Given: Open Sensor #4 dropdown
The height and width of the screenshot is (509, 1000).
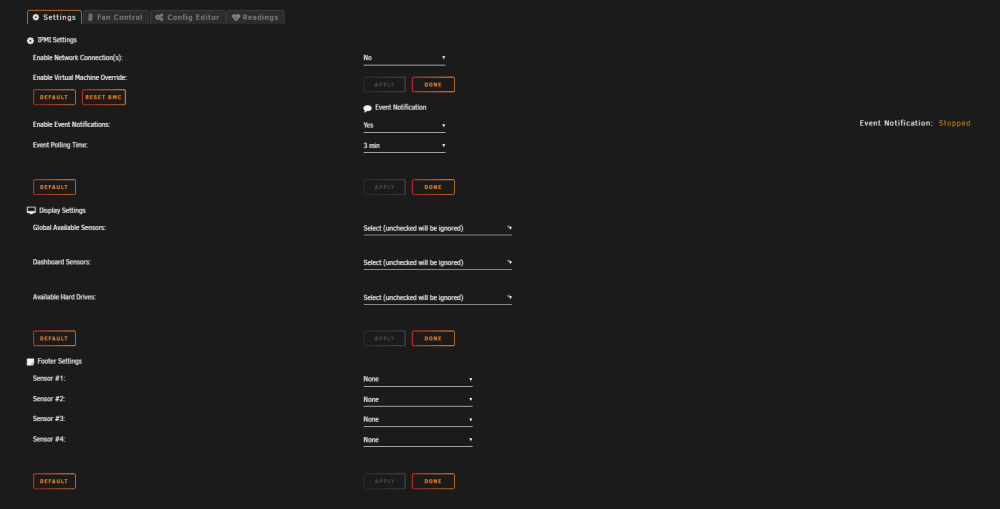Looking at the screenshot, I should pos(418,440).
